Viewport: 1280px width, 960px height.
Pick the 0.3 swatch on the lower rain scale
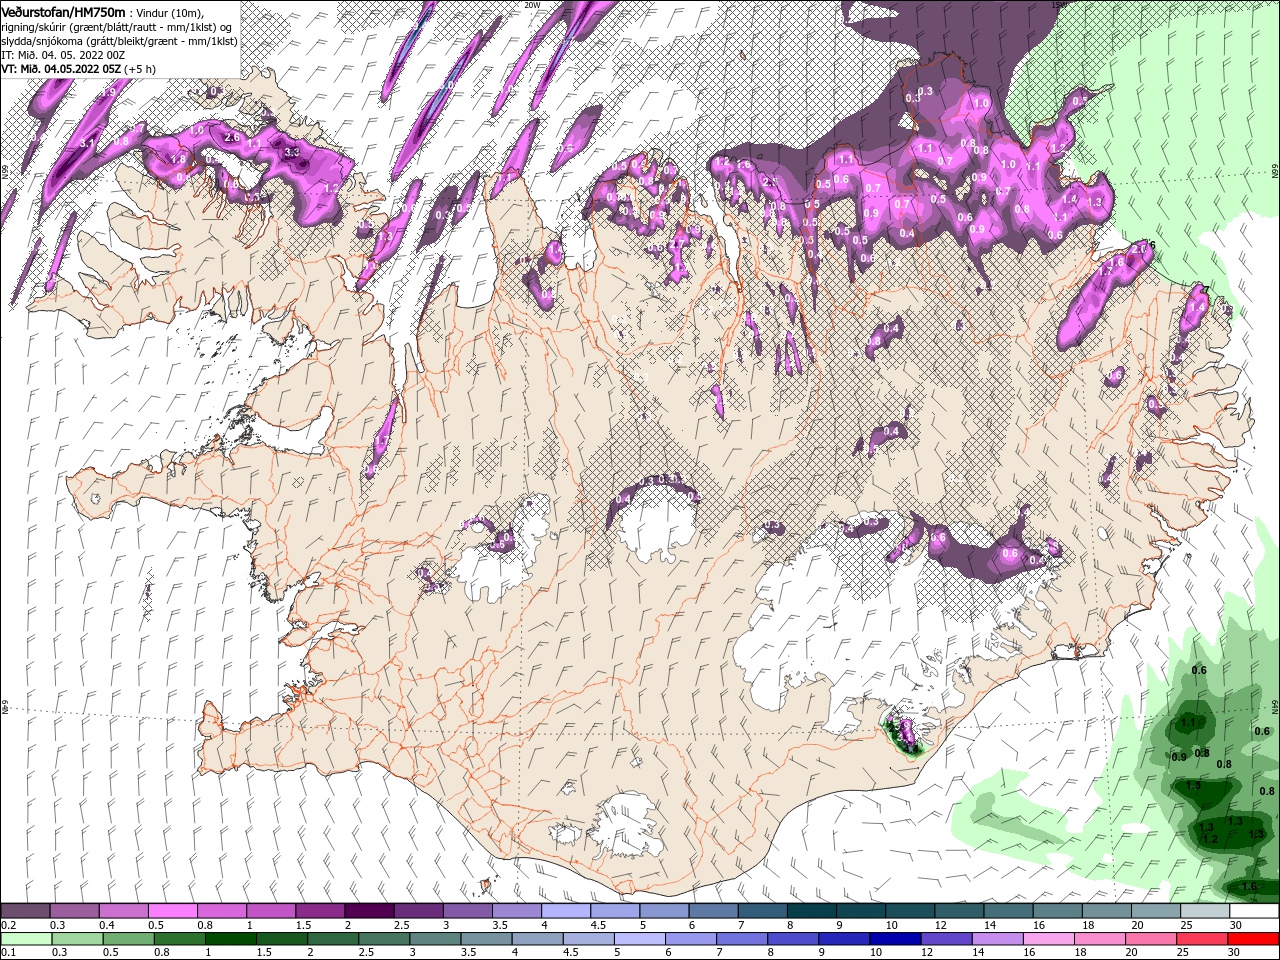(x=77, y=939)
